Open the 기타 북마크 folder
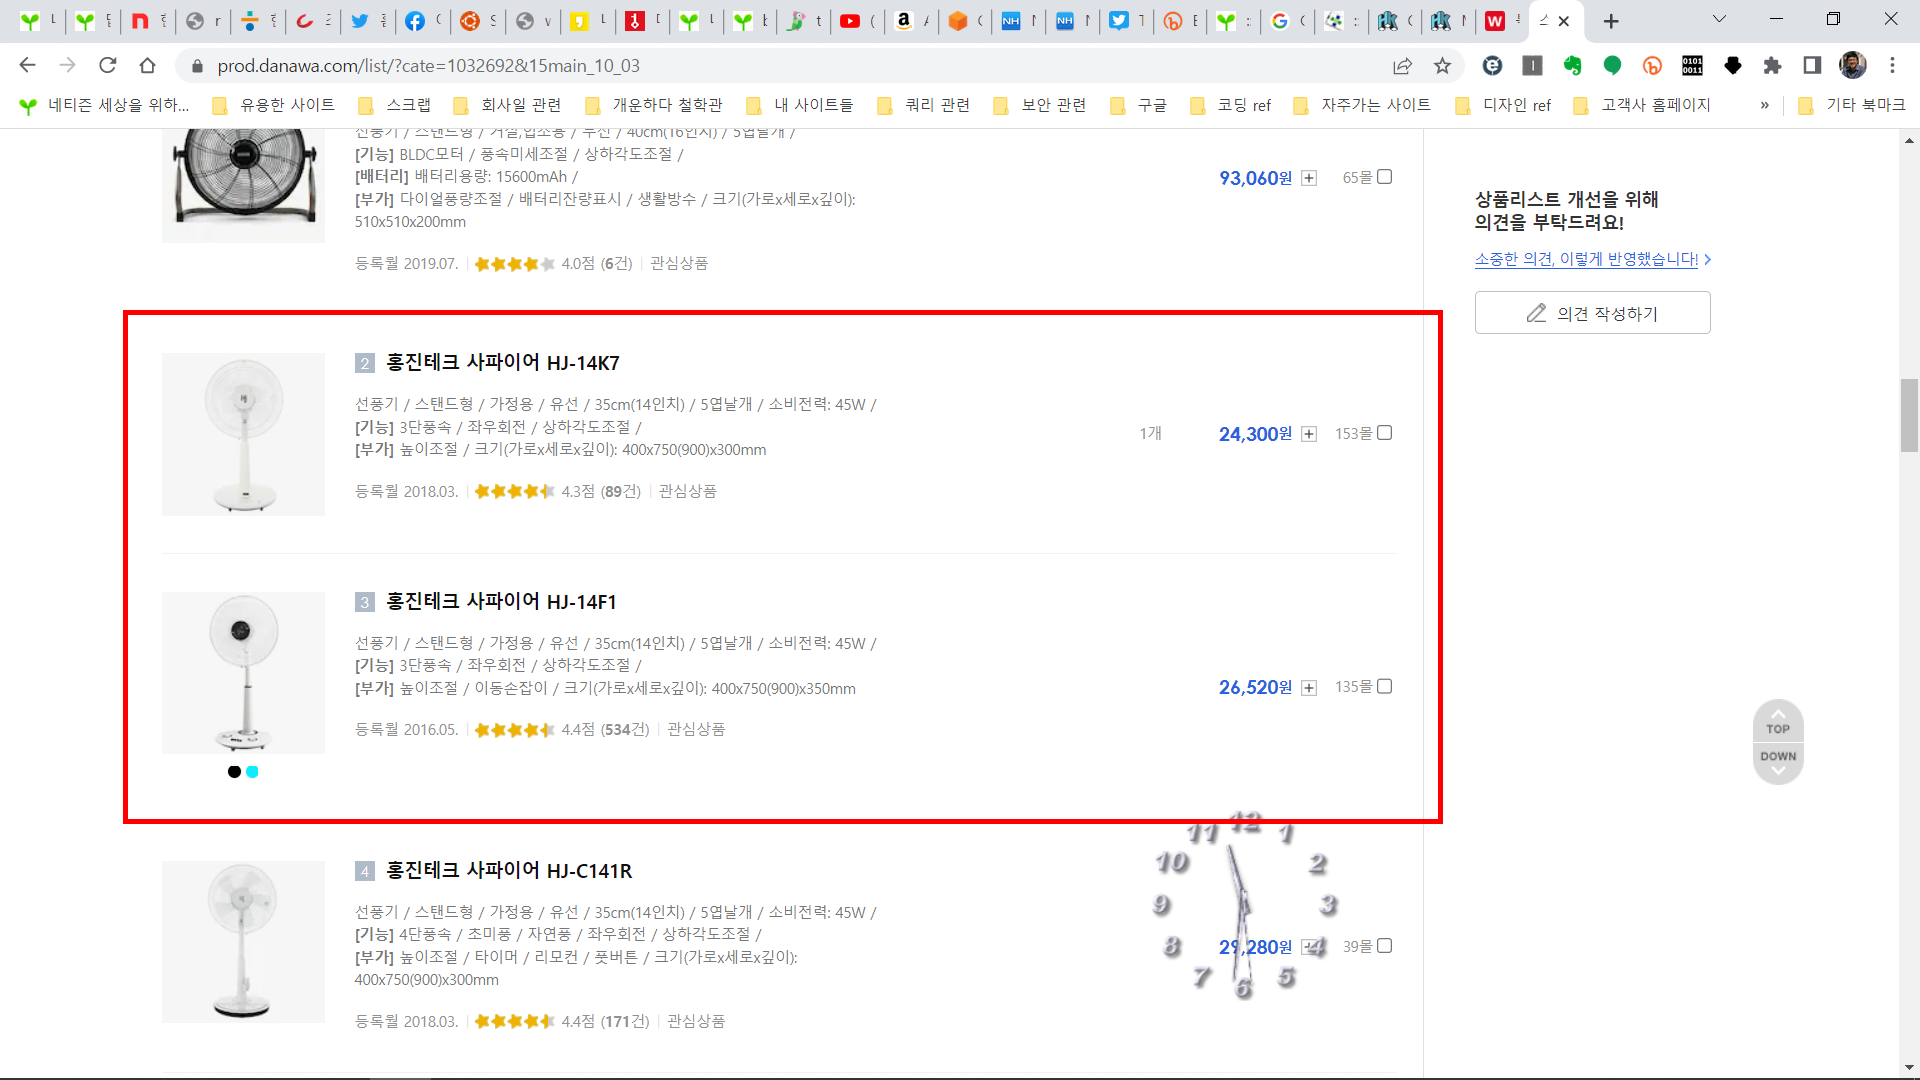The width and height of the screenshot is (1920, 1080). 1852,105
